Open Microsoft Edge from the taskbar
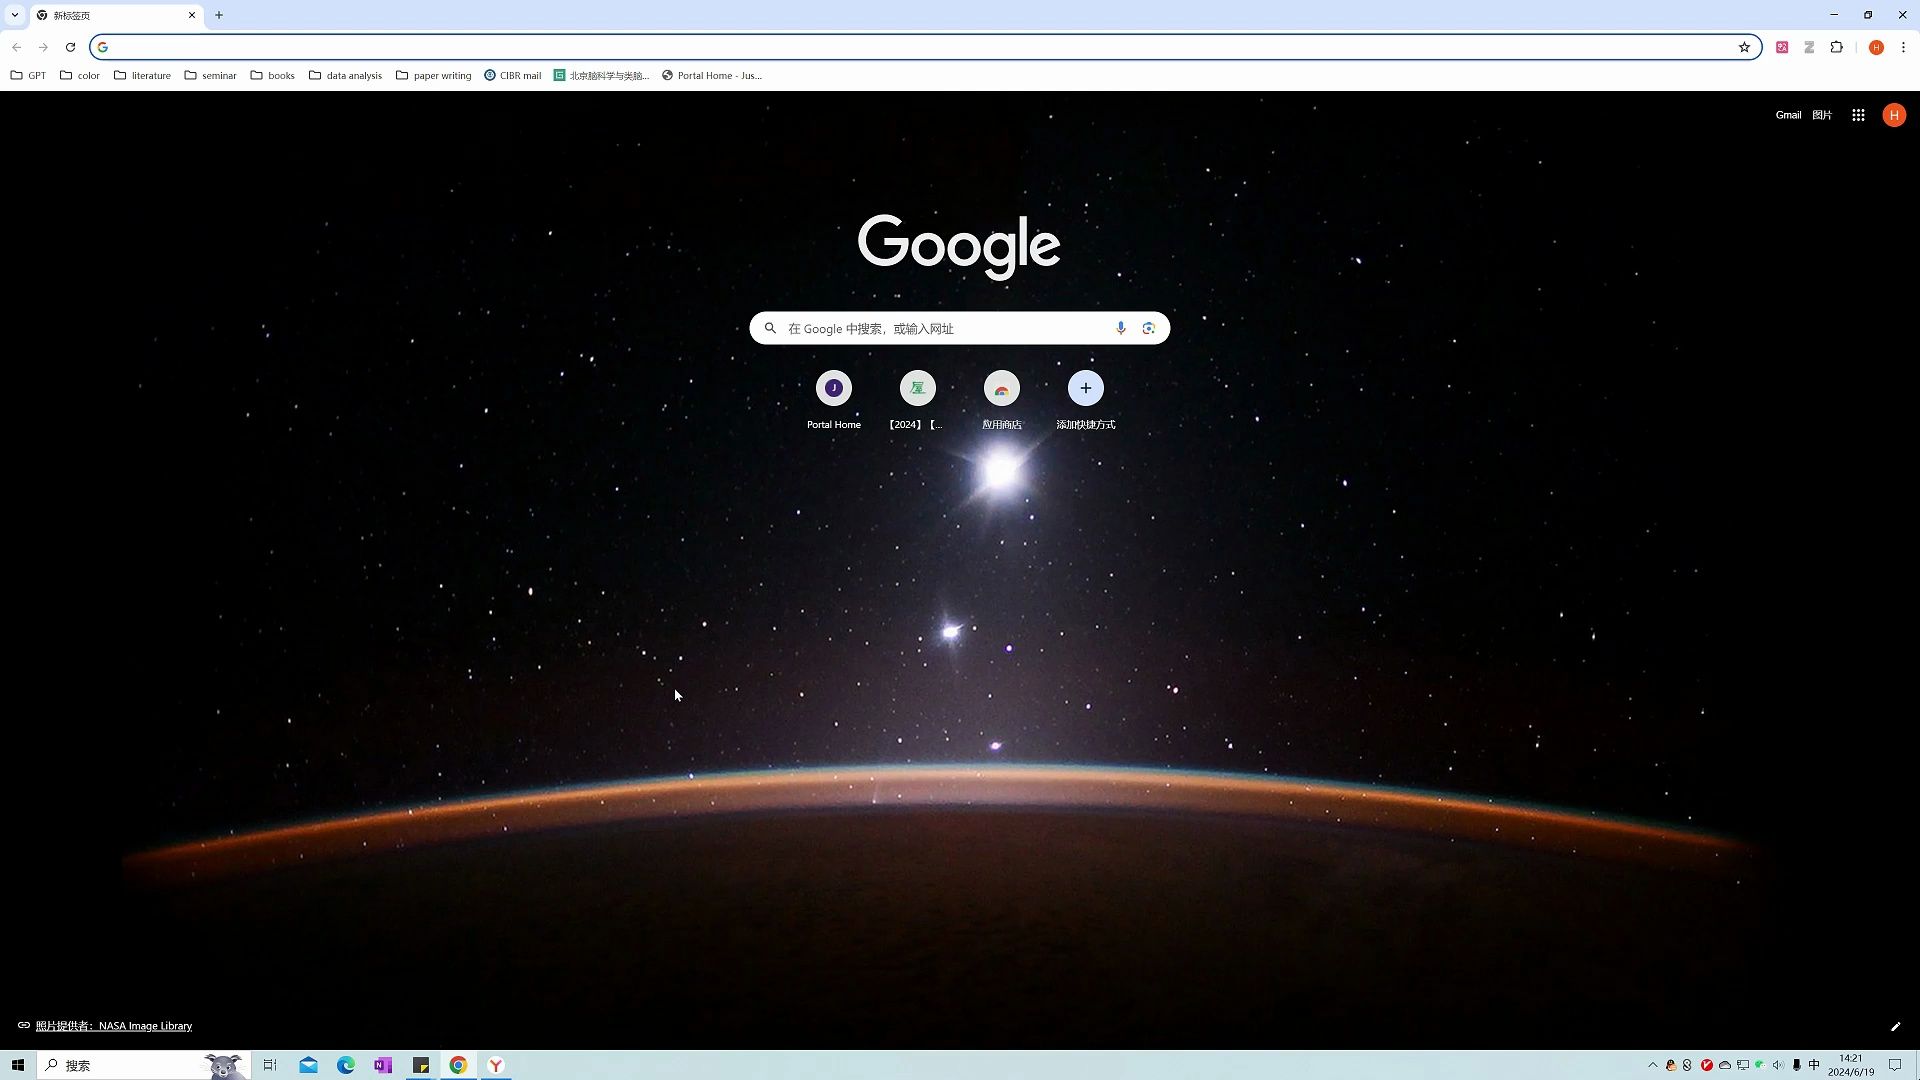 click(x=346, y=1065)
